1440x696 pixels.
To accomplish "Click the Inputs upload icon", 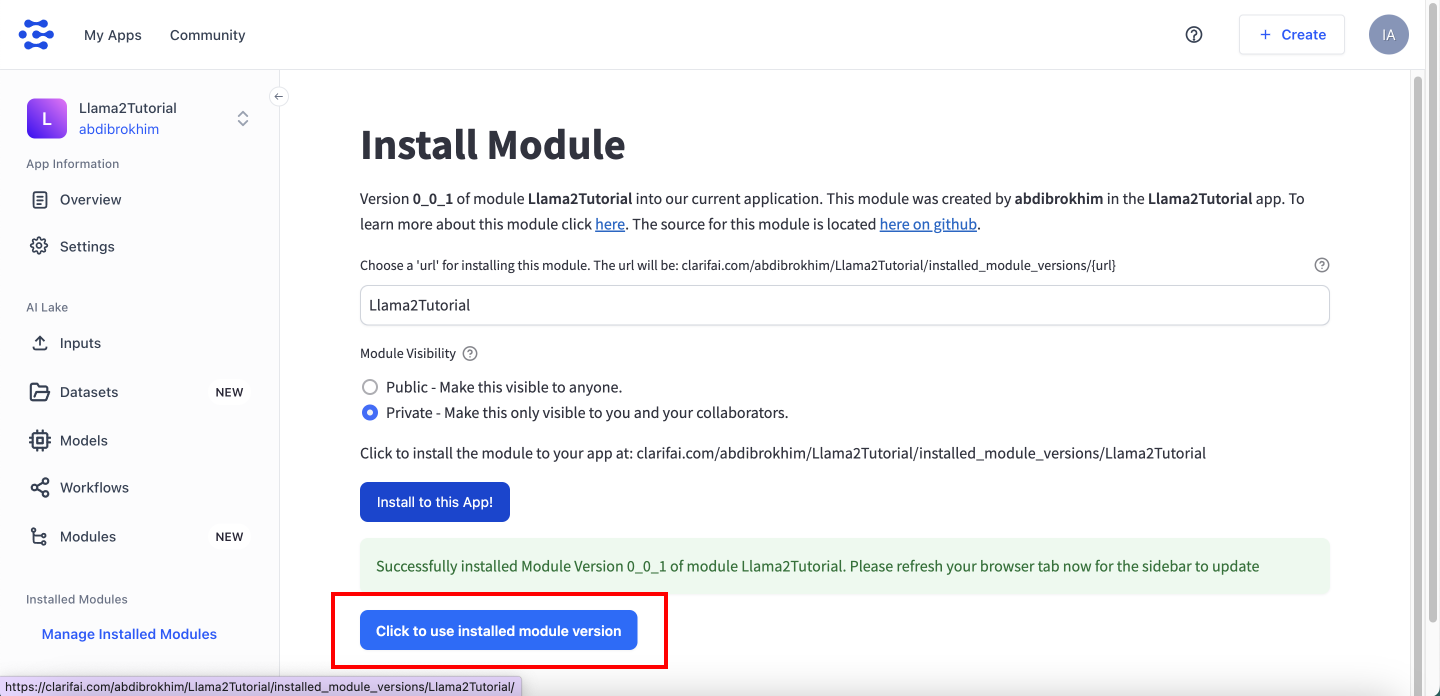I will pos(40,343).
